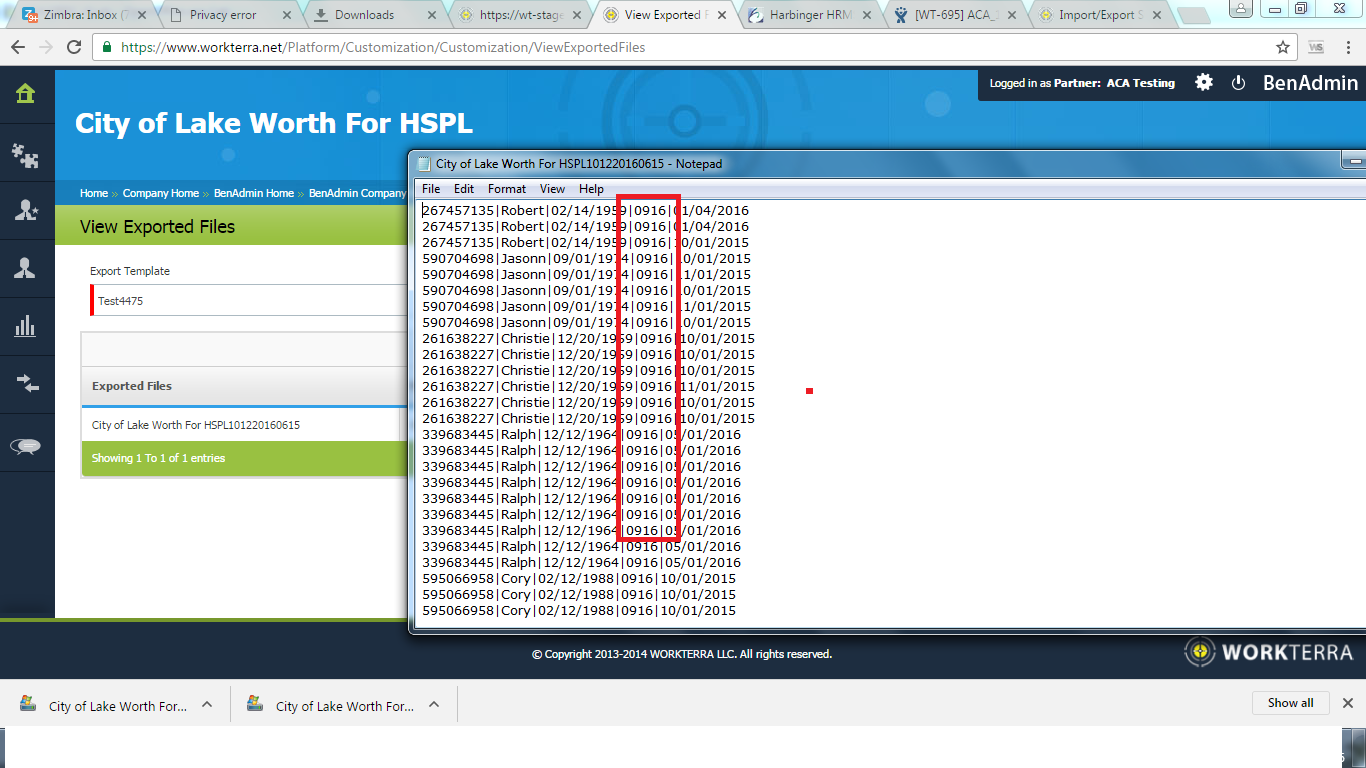The height and width of the screenshot is (768, 1366).
Task: Reload the page with browser refresh icon
Action: pyautogui.click(x=74, y=47)
